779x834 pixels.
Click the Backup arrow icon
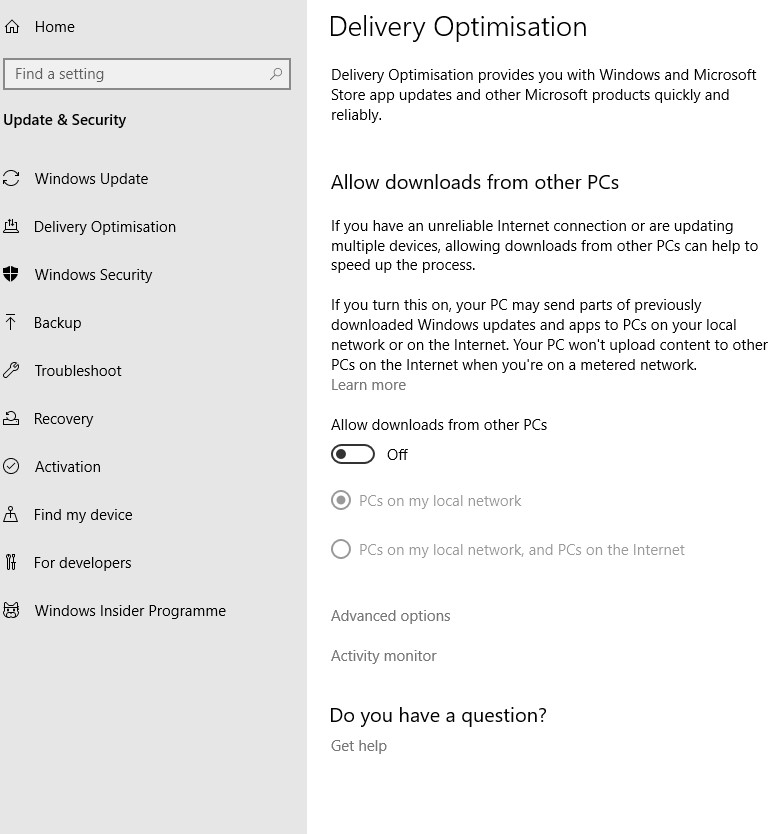11,322
